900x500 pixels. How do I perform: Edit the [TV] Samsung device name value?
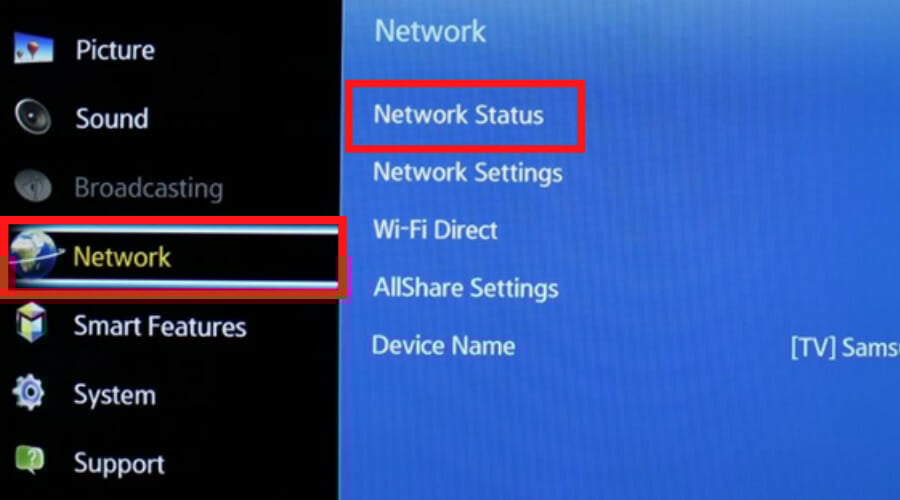[845, 348]
